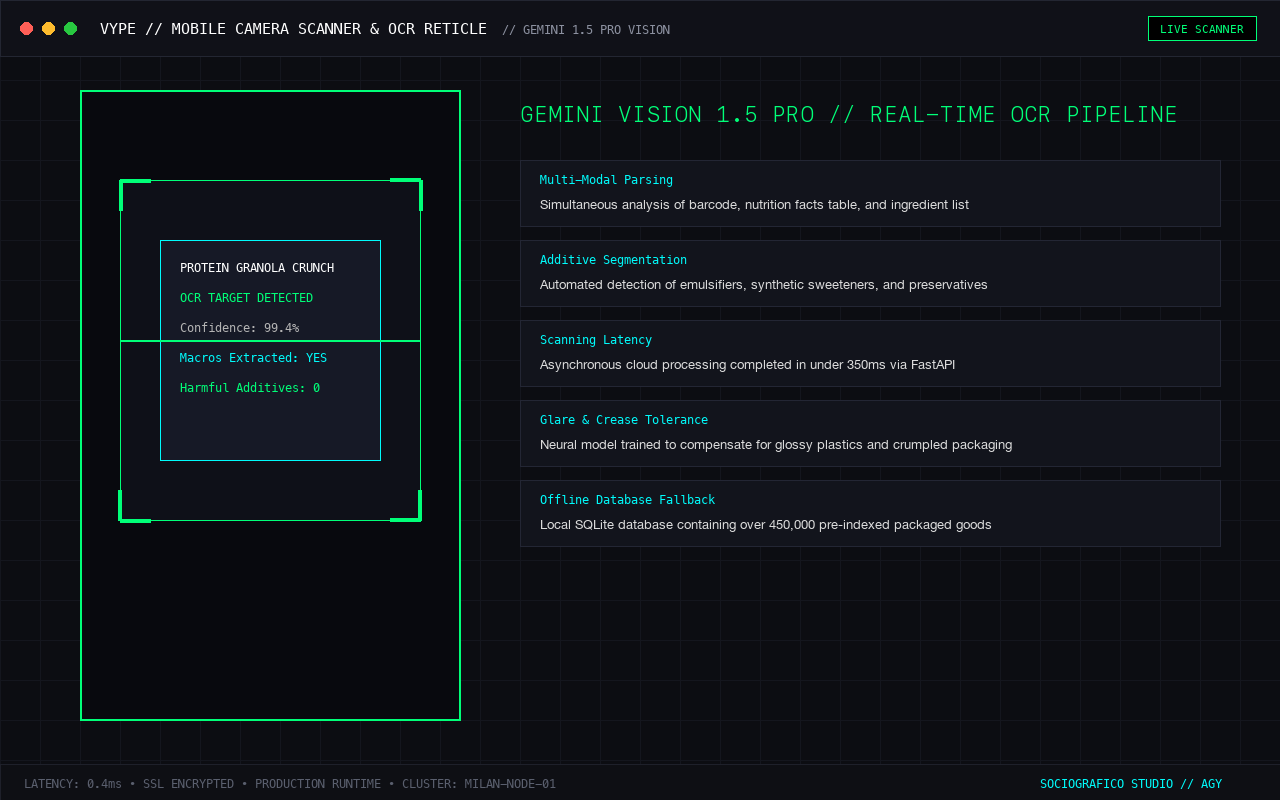This screenshot has width=1280, height=800.
Task: Select the Scanning Latency card title
Action: [596, 340]
